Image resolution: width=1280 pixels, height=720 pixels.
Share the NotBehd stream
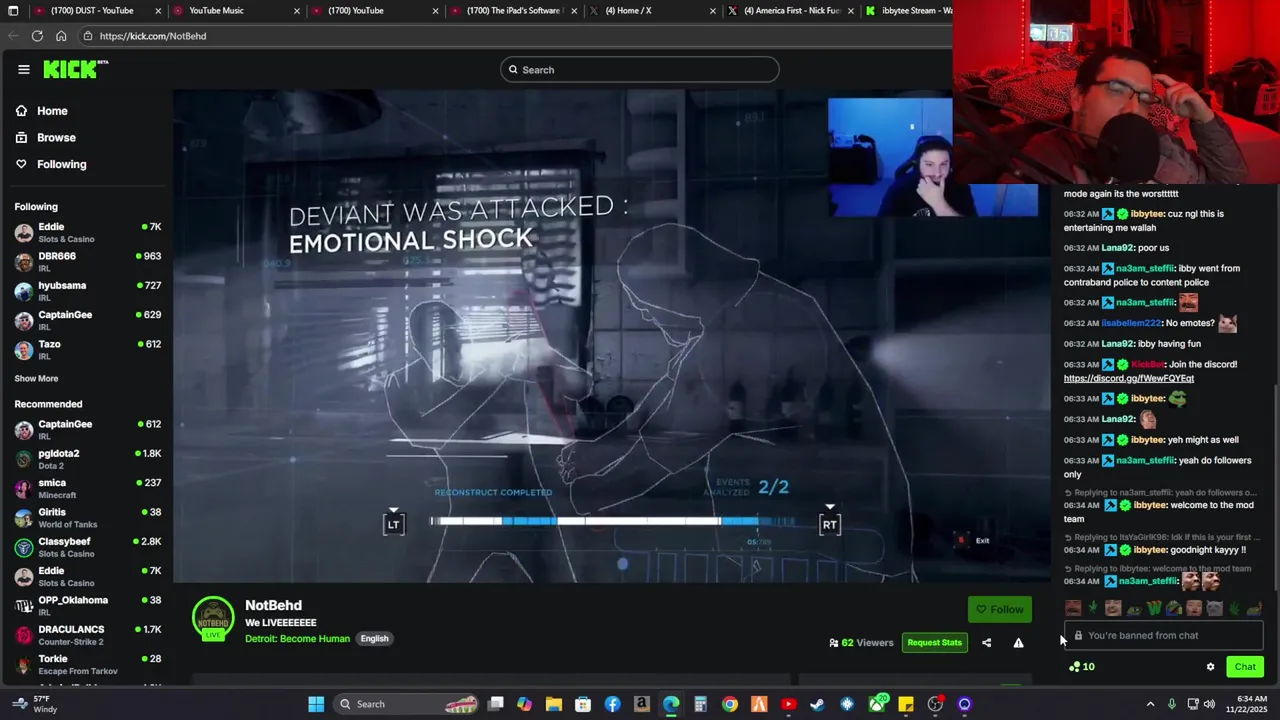click(986, 642)
